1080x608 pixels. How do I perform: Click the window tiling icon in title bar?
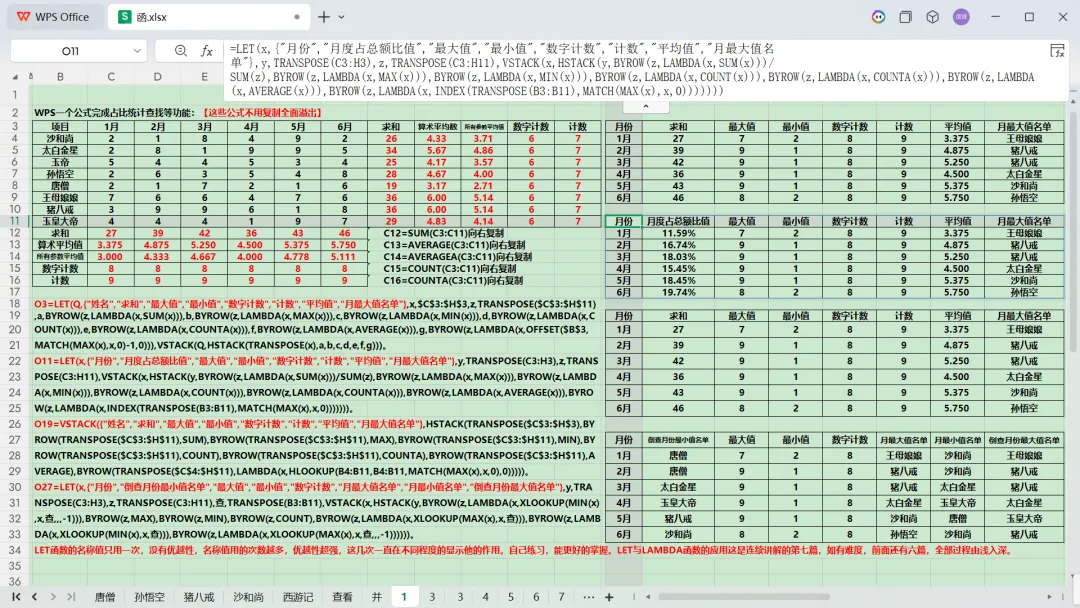pos(905,17)
